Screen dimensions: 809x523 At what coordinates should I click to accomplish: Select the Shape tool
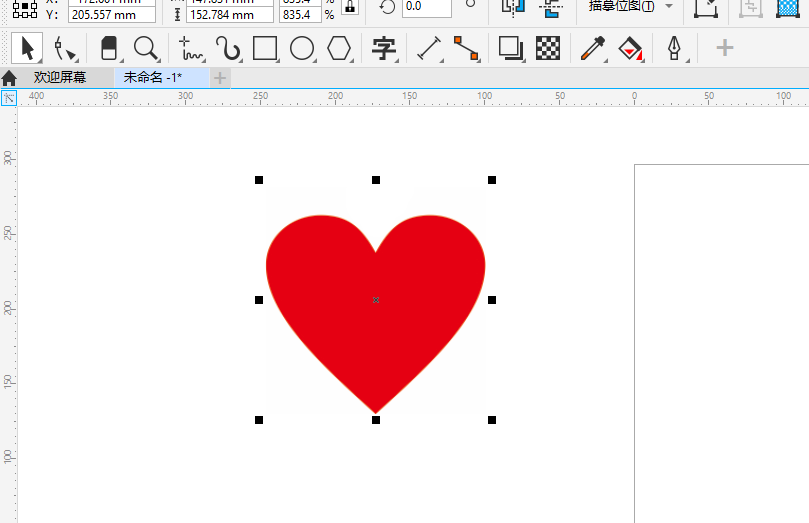pyautogui.click(x=66, y=48)
